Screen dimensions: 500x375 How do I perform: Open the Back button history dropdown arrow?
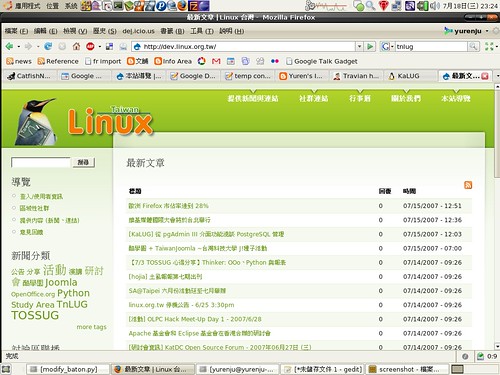click(19, 47)
